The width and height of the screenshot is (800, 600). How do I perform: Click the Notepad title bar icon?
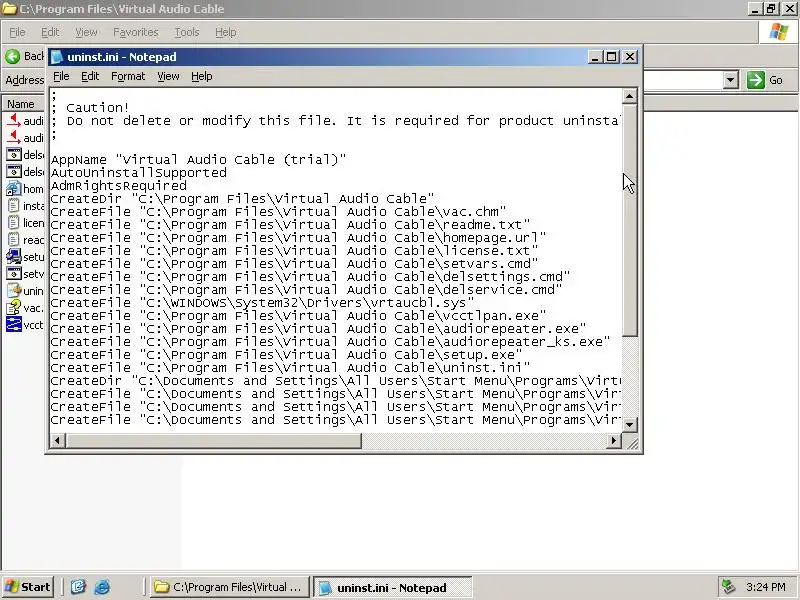click(x=57, y=57)
